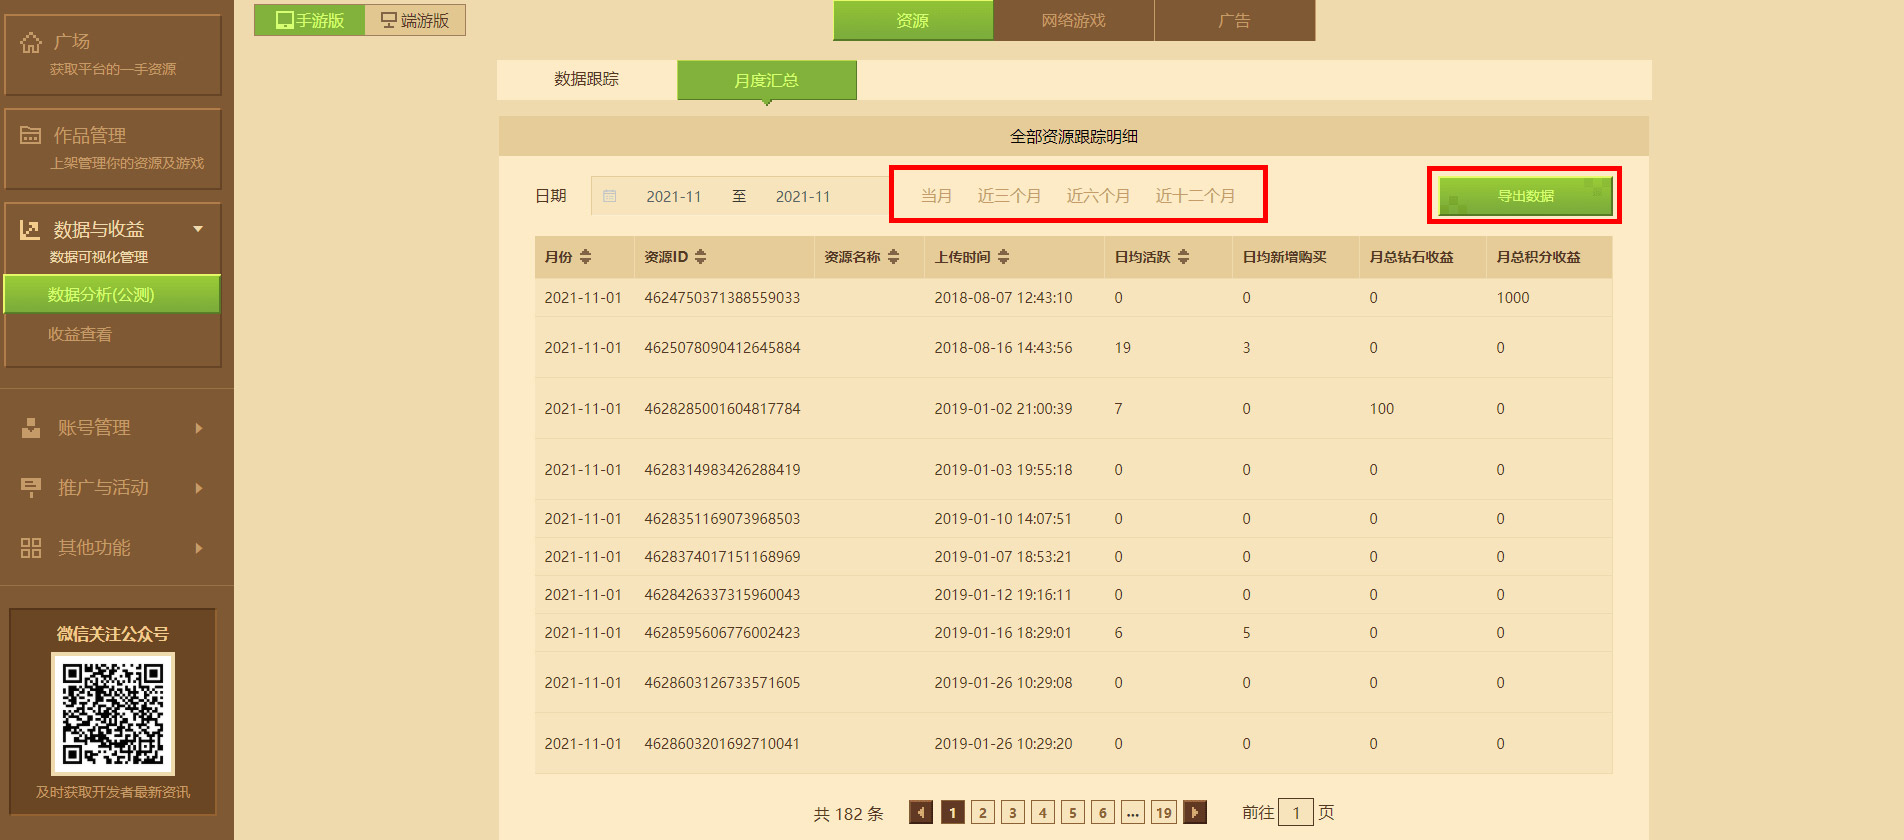Select the 近三个月 date range

coord(1009,196)
